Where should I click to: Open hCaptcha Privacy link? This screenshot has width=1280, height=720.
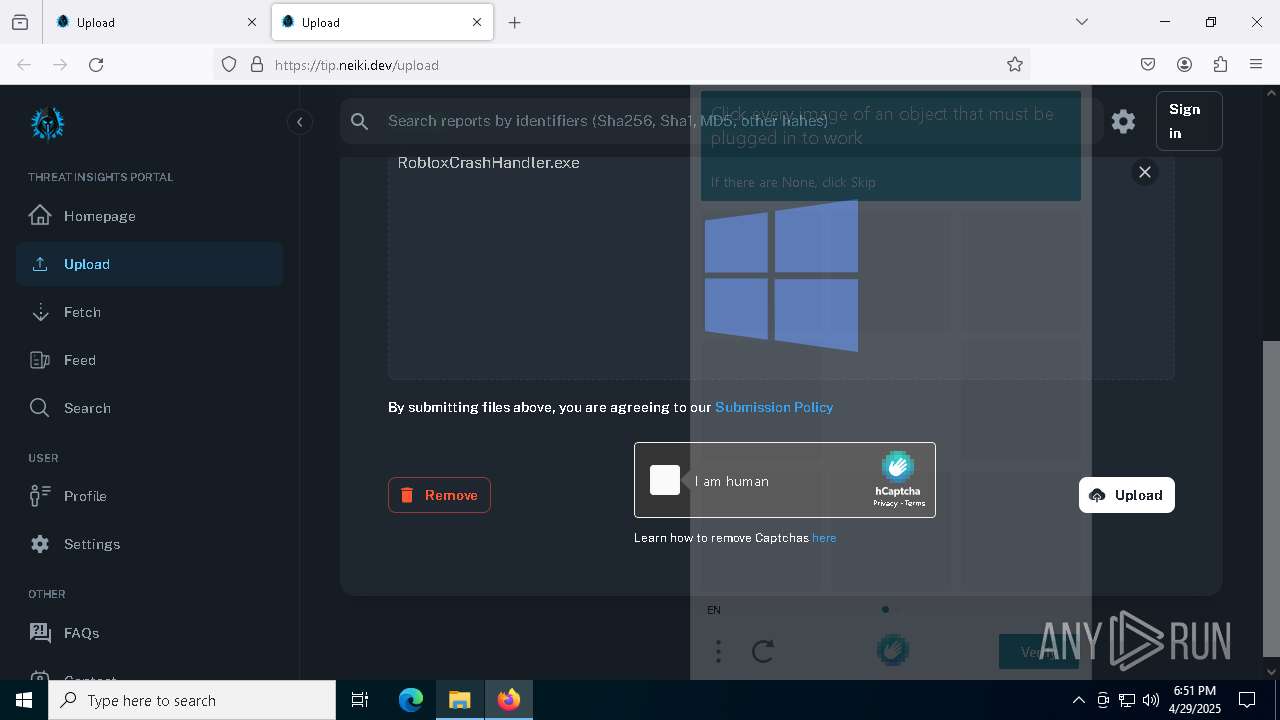click(885, 503)
